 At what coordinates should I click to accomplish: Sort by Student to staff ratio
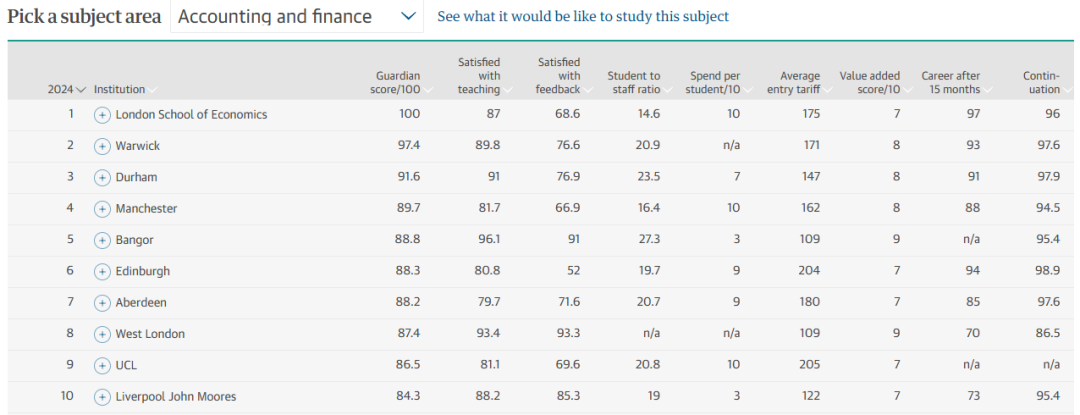tap(634, 83)
